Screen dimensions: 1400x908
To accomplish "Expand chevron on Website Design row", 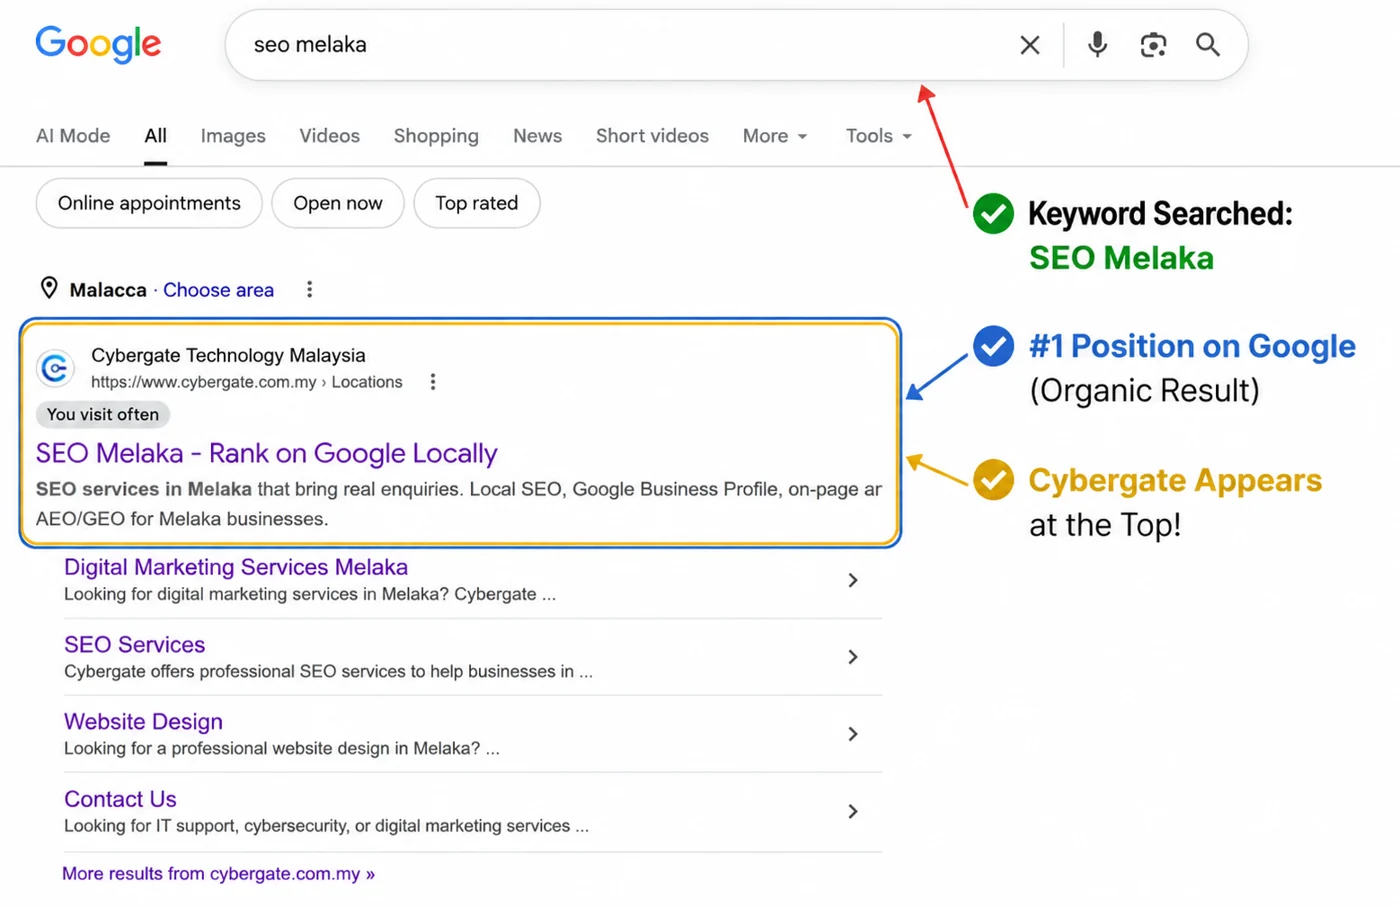I will 853,734.
